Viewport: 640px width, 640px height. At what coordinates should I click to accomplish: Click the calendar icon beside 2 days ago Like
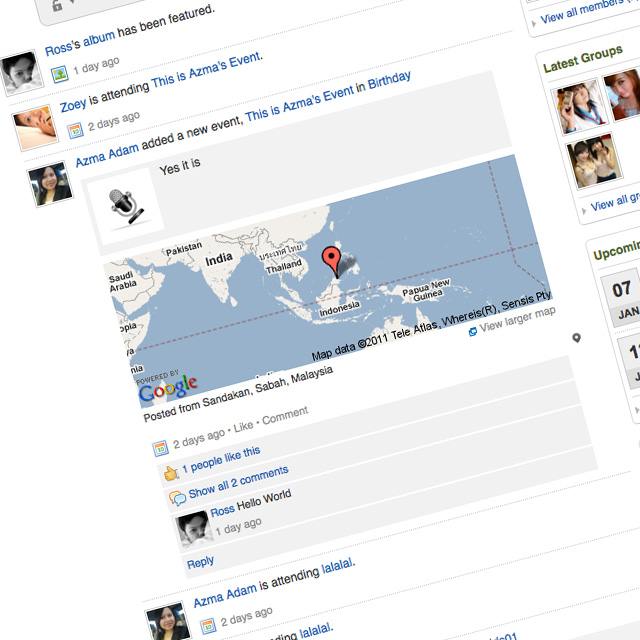pyautogui.click(x=160, y=448)
